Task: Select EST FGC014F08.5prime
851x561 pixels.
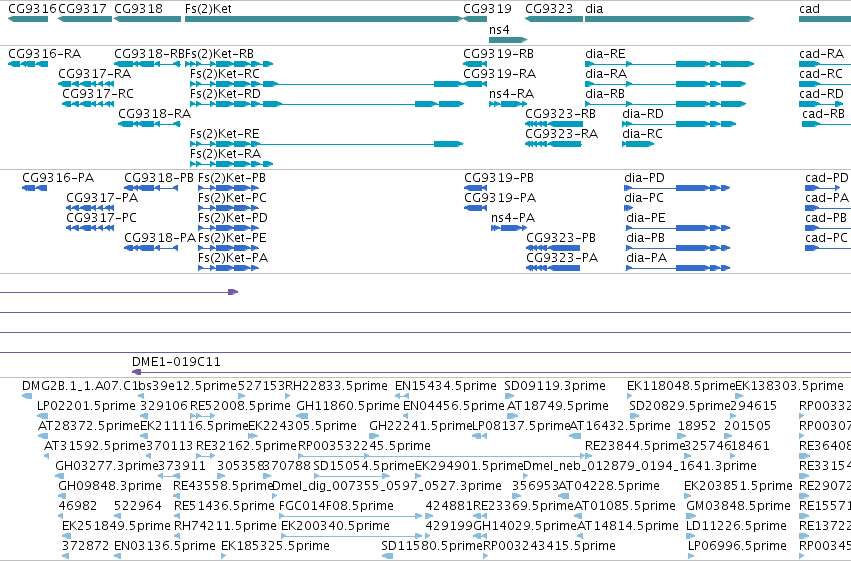Action: pos(336,506)
